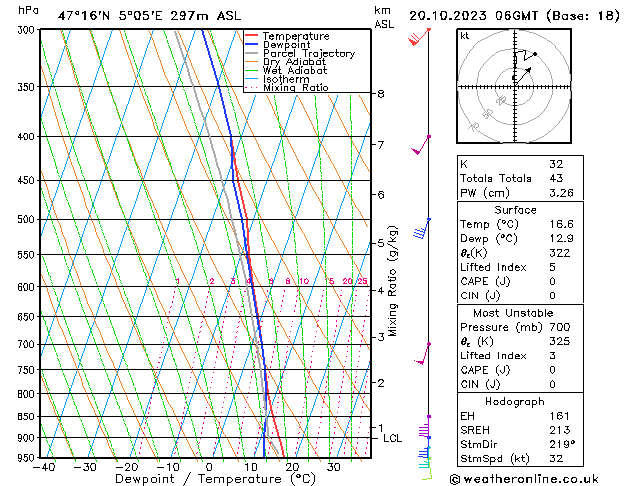629x486 pixels.
Task: Click the coordinates title '47°16'N 5°05'E 297m ASL'
Action: click(149, 16)
